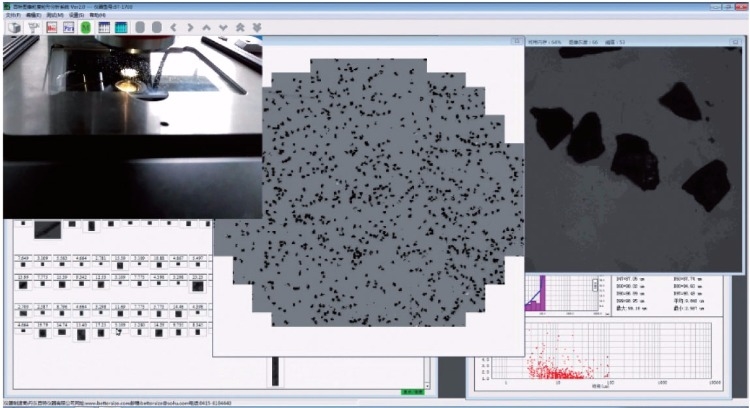Viewport: 750px width, 408px height.
Task: Open the 测试(M) menu
Action: (54, 16)
